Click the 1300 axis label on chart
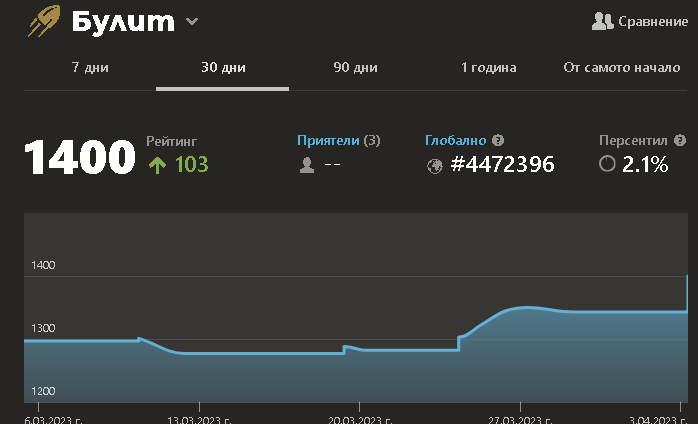The width and height of the screenshot is (698, 424). tap(43, 328)
